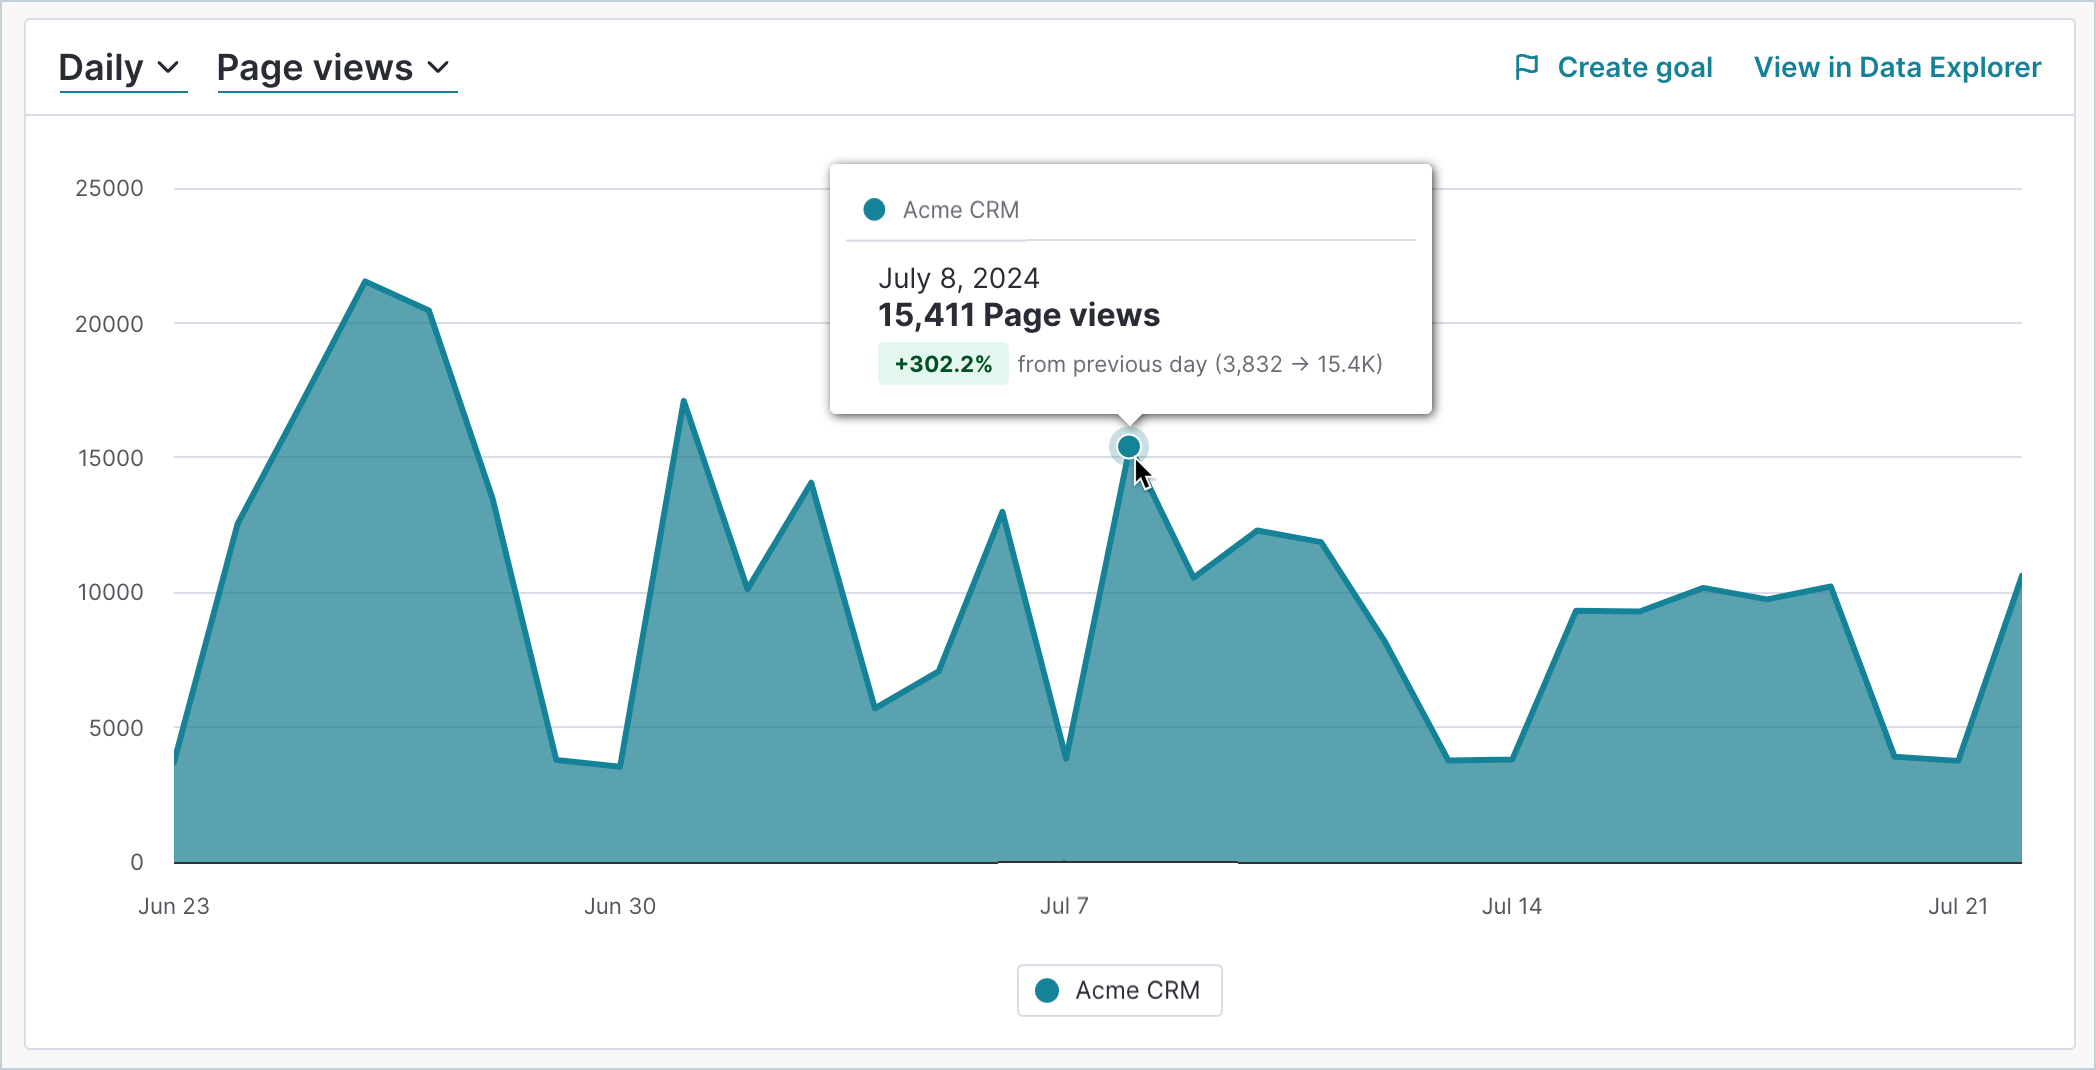Screen dimensions: 2096x1070
Task: Click the 20000 y-axis label
Action: [109, 324]
